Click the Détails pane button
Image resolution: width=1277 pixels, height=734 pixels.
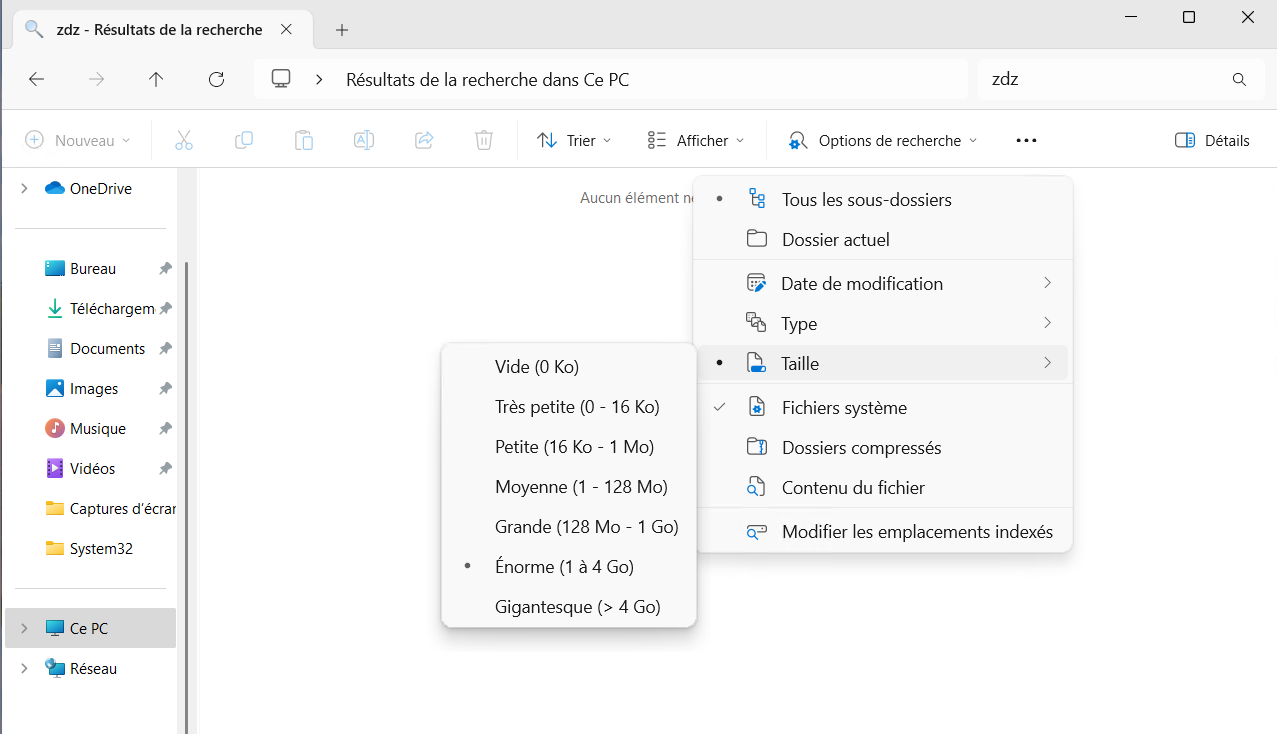coord(1212,141)
